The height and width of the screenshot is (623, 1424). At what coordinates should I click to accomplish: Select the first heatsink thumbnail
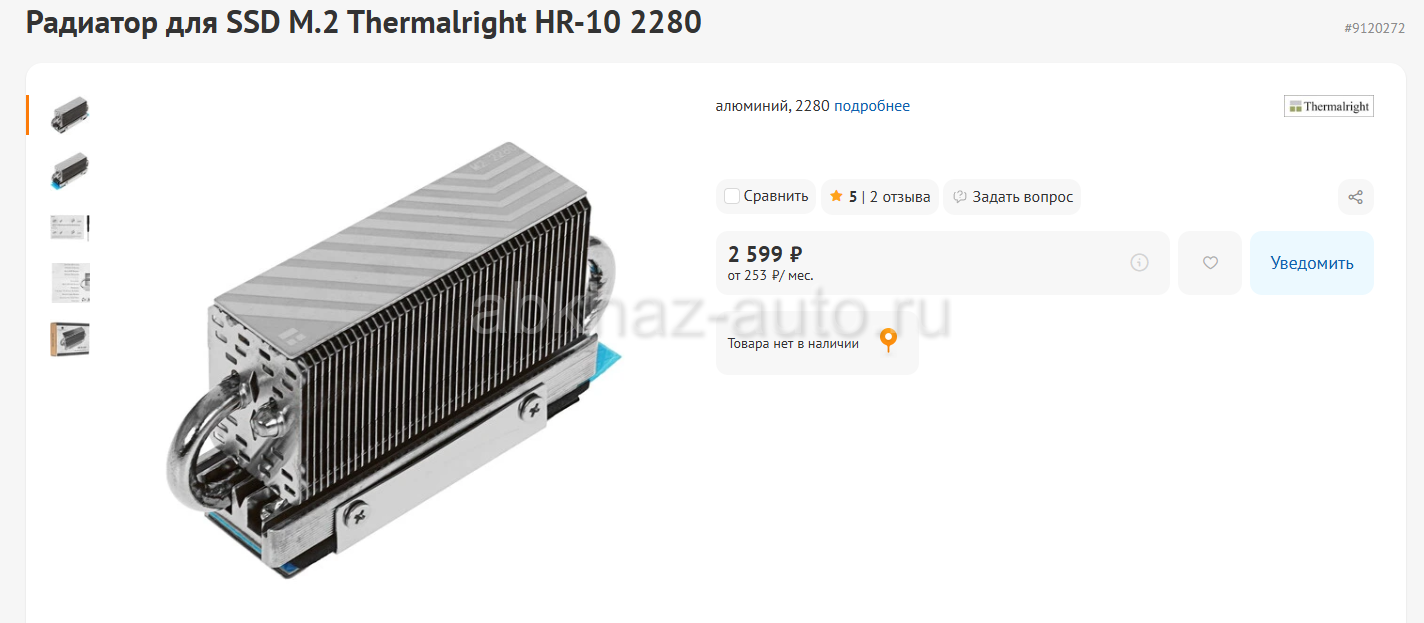point(70,114)
